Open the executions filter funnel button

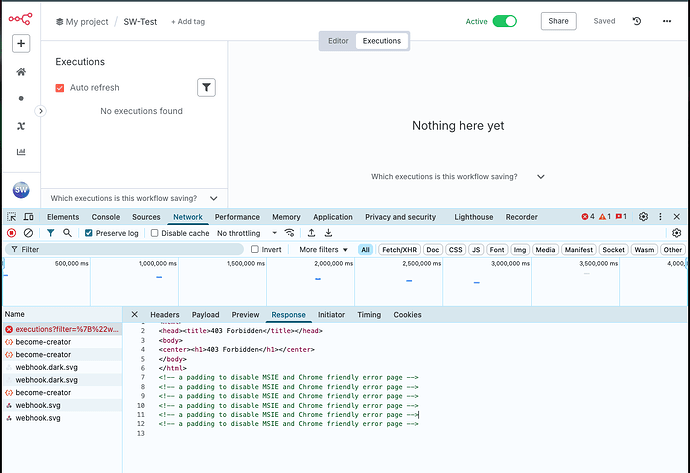click(x=206, y=87)
